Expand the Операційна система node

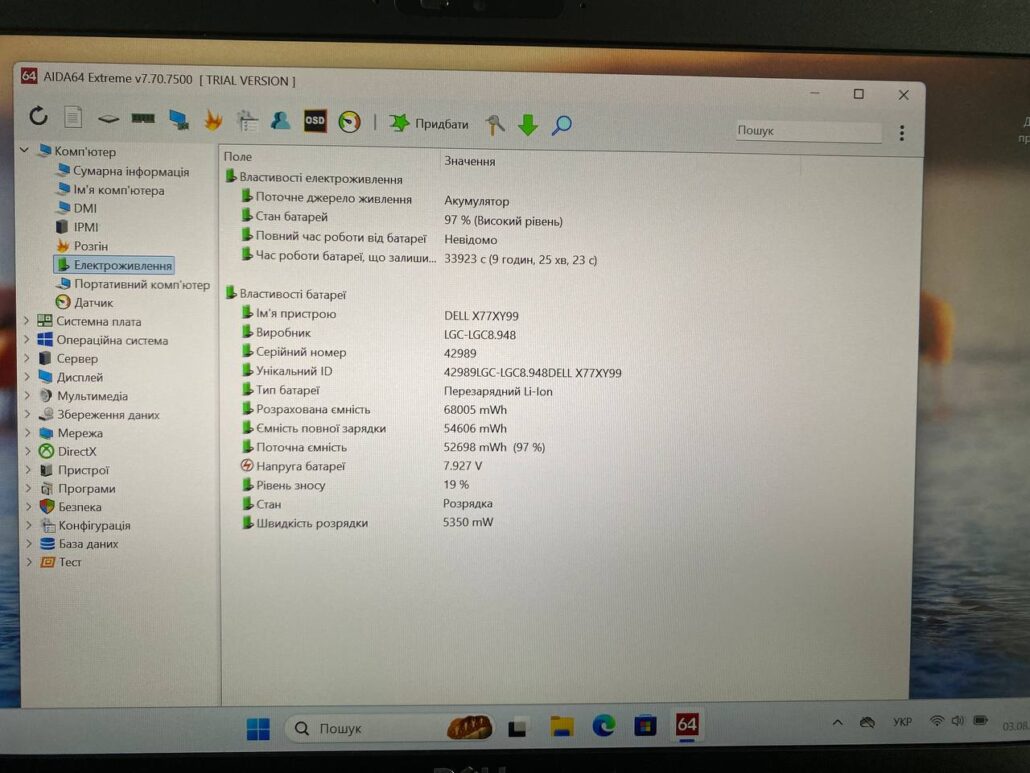[x=27, y=340]
